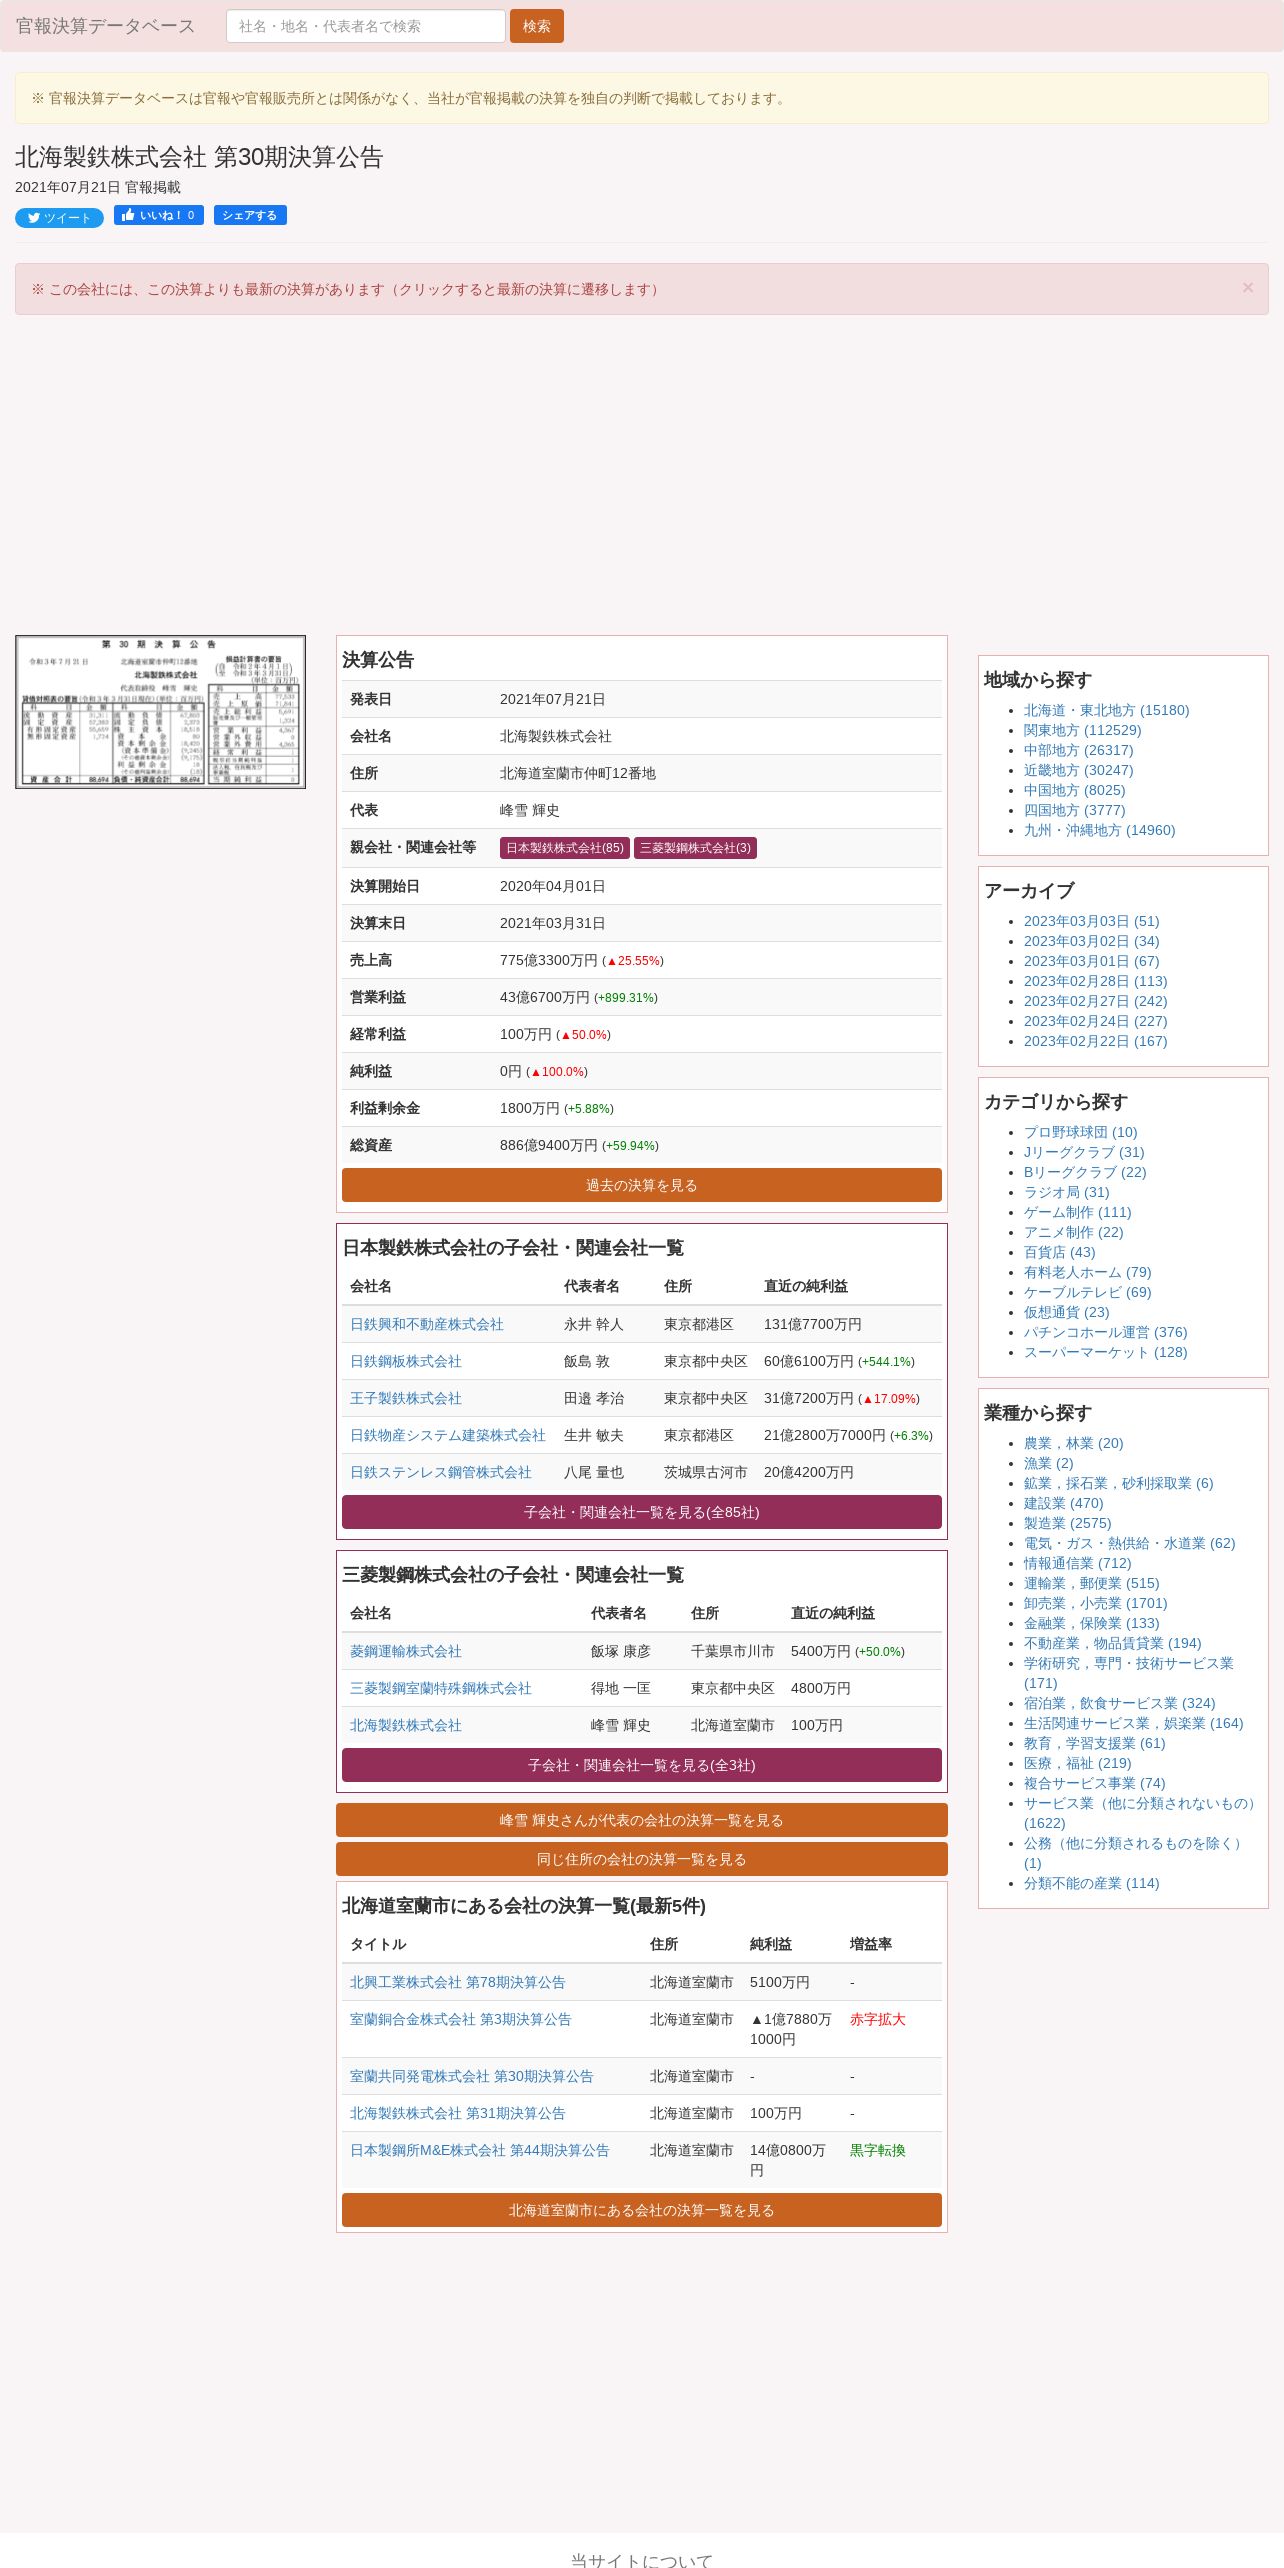Click the 赤字拡大 growth rate text

[878, 2019]
